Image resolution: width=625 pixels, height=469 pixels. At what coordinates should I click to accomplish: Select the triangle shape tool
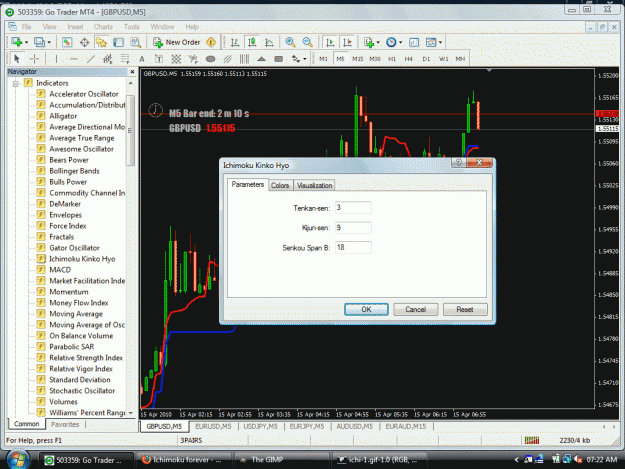click(261, 59)
